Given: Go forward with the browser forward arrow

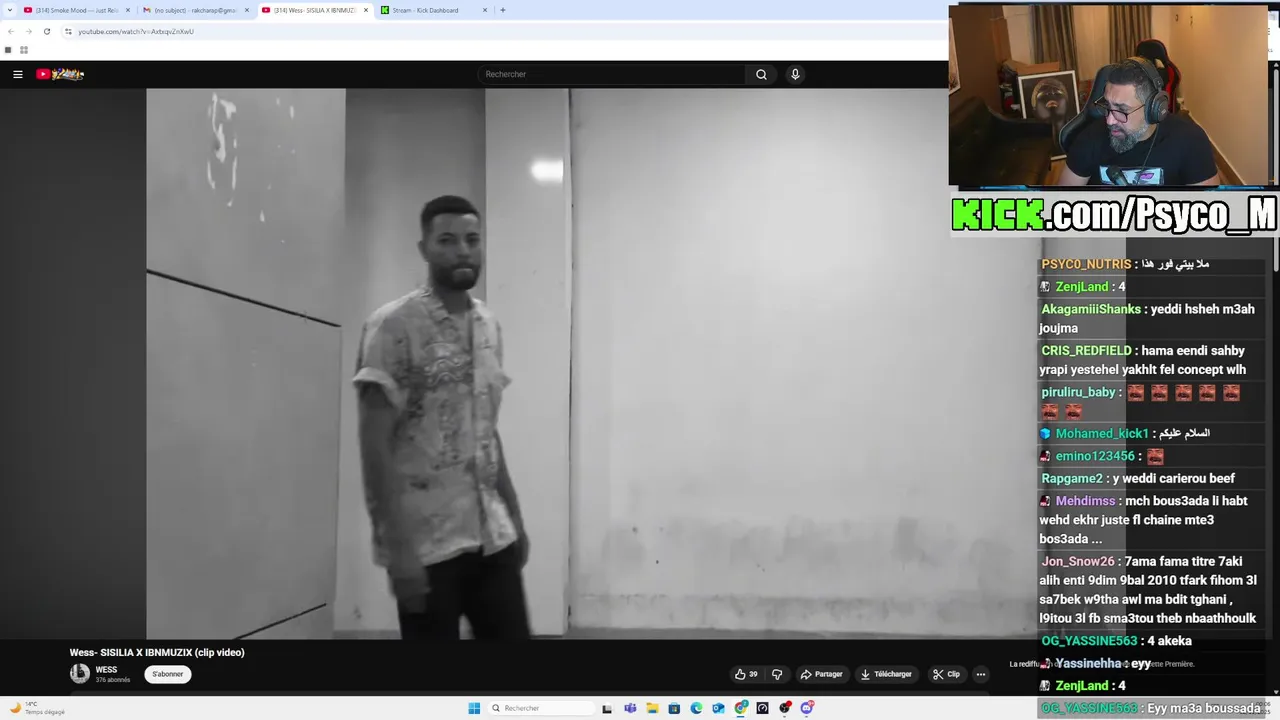Looking at the screenshot, I should (x=28, y=31).
